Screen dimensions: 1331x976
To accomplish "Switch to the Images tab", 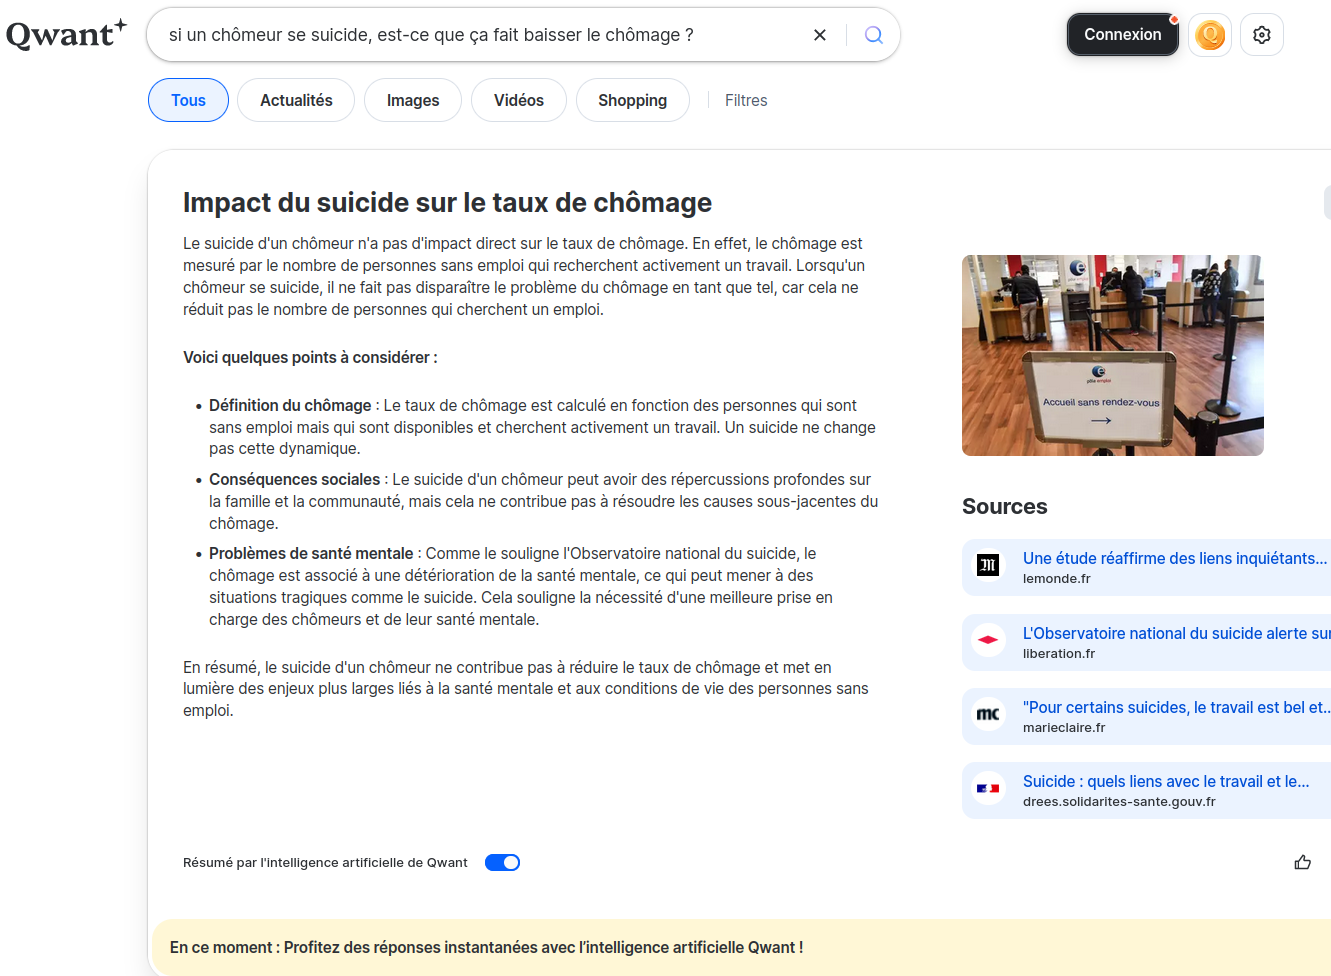I will click(413, 100).
